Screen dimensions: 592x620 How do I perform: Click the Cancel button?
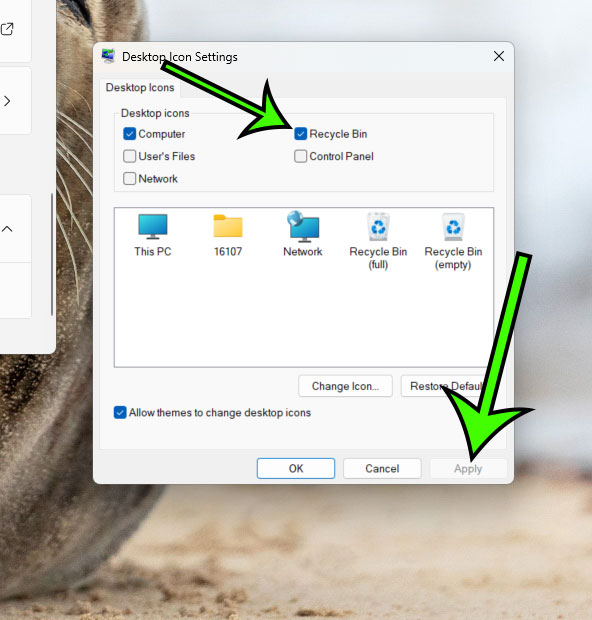[382, 469]
